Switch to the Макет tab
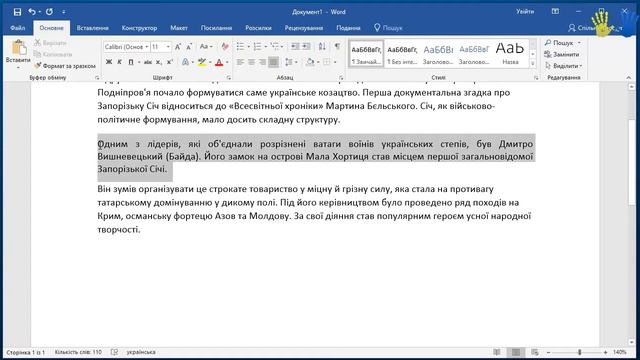The width and height of the screenshot is (640, 360). (x=179, y=28)
